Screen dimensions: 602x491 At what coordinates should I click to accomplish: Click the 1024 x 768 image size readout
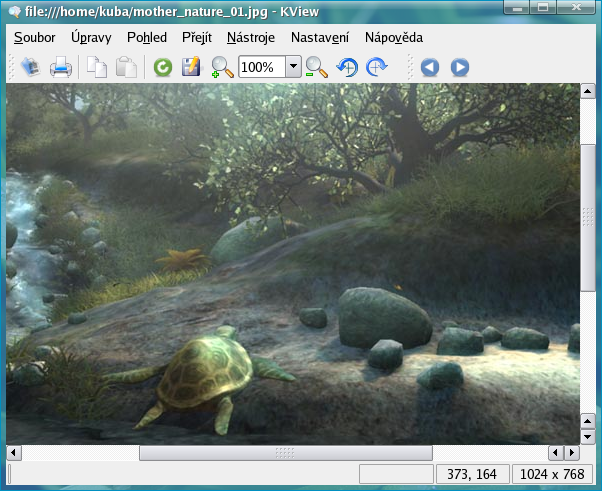(x=552, y=474)
